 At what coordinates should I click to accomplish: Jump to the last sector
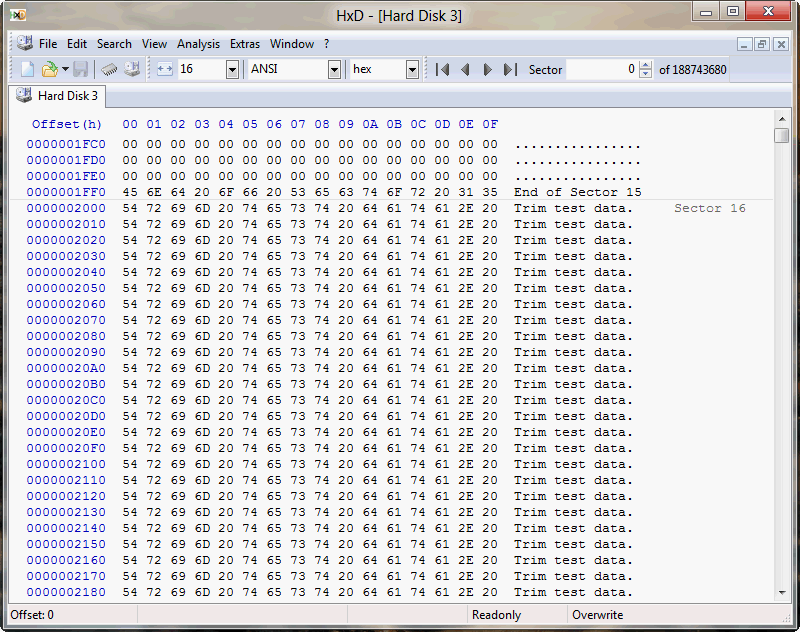click(509, 69)
